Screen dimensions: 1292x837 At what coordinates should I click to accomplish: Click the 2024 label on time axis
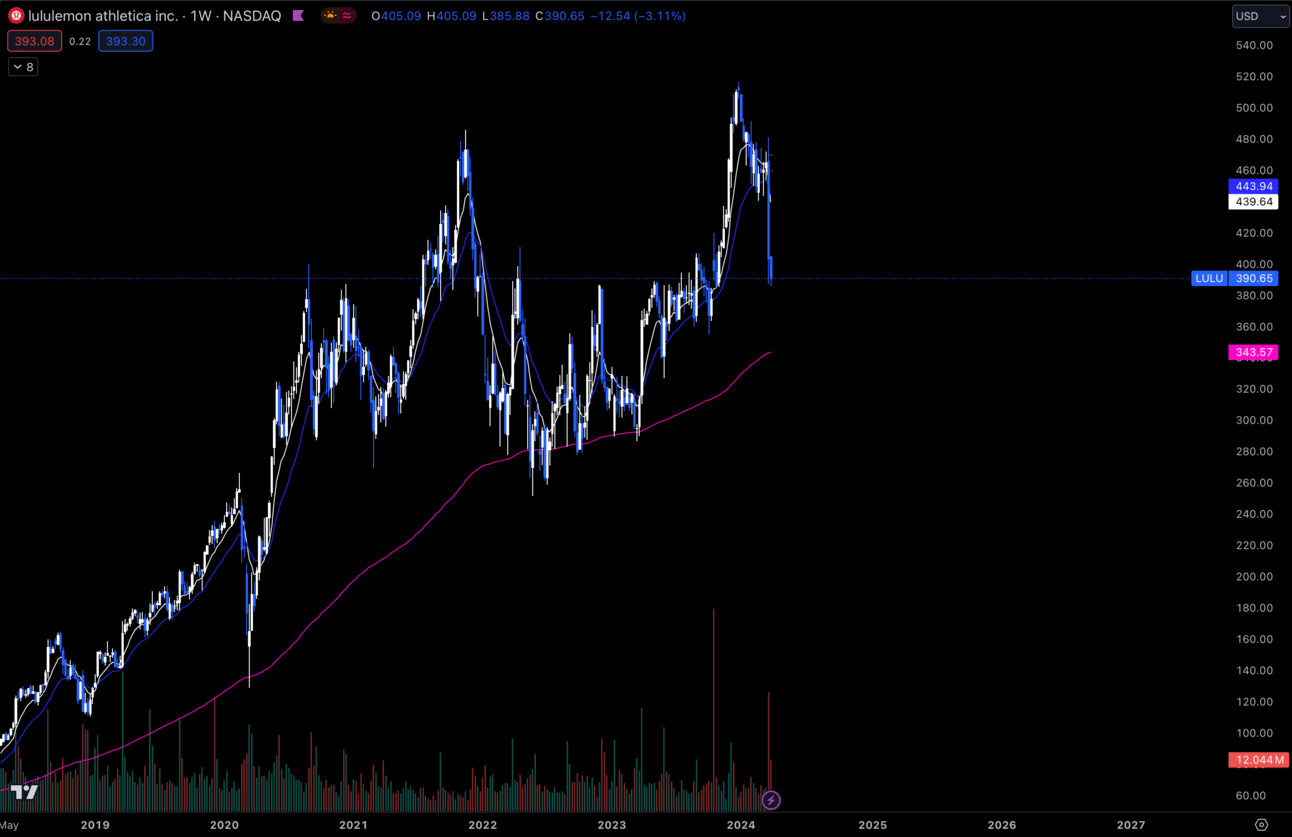point(741,825)
